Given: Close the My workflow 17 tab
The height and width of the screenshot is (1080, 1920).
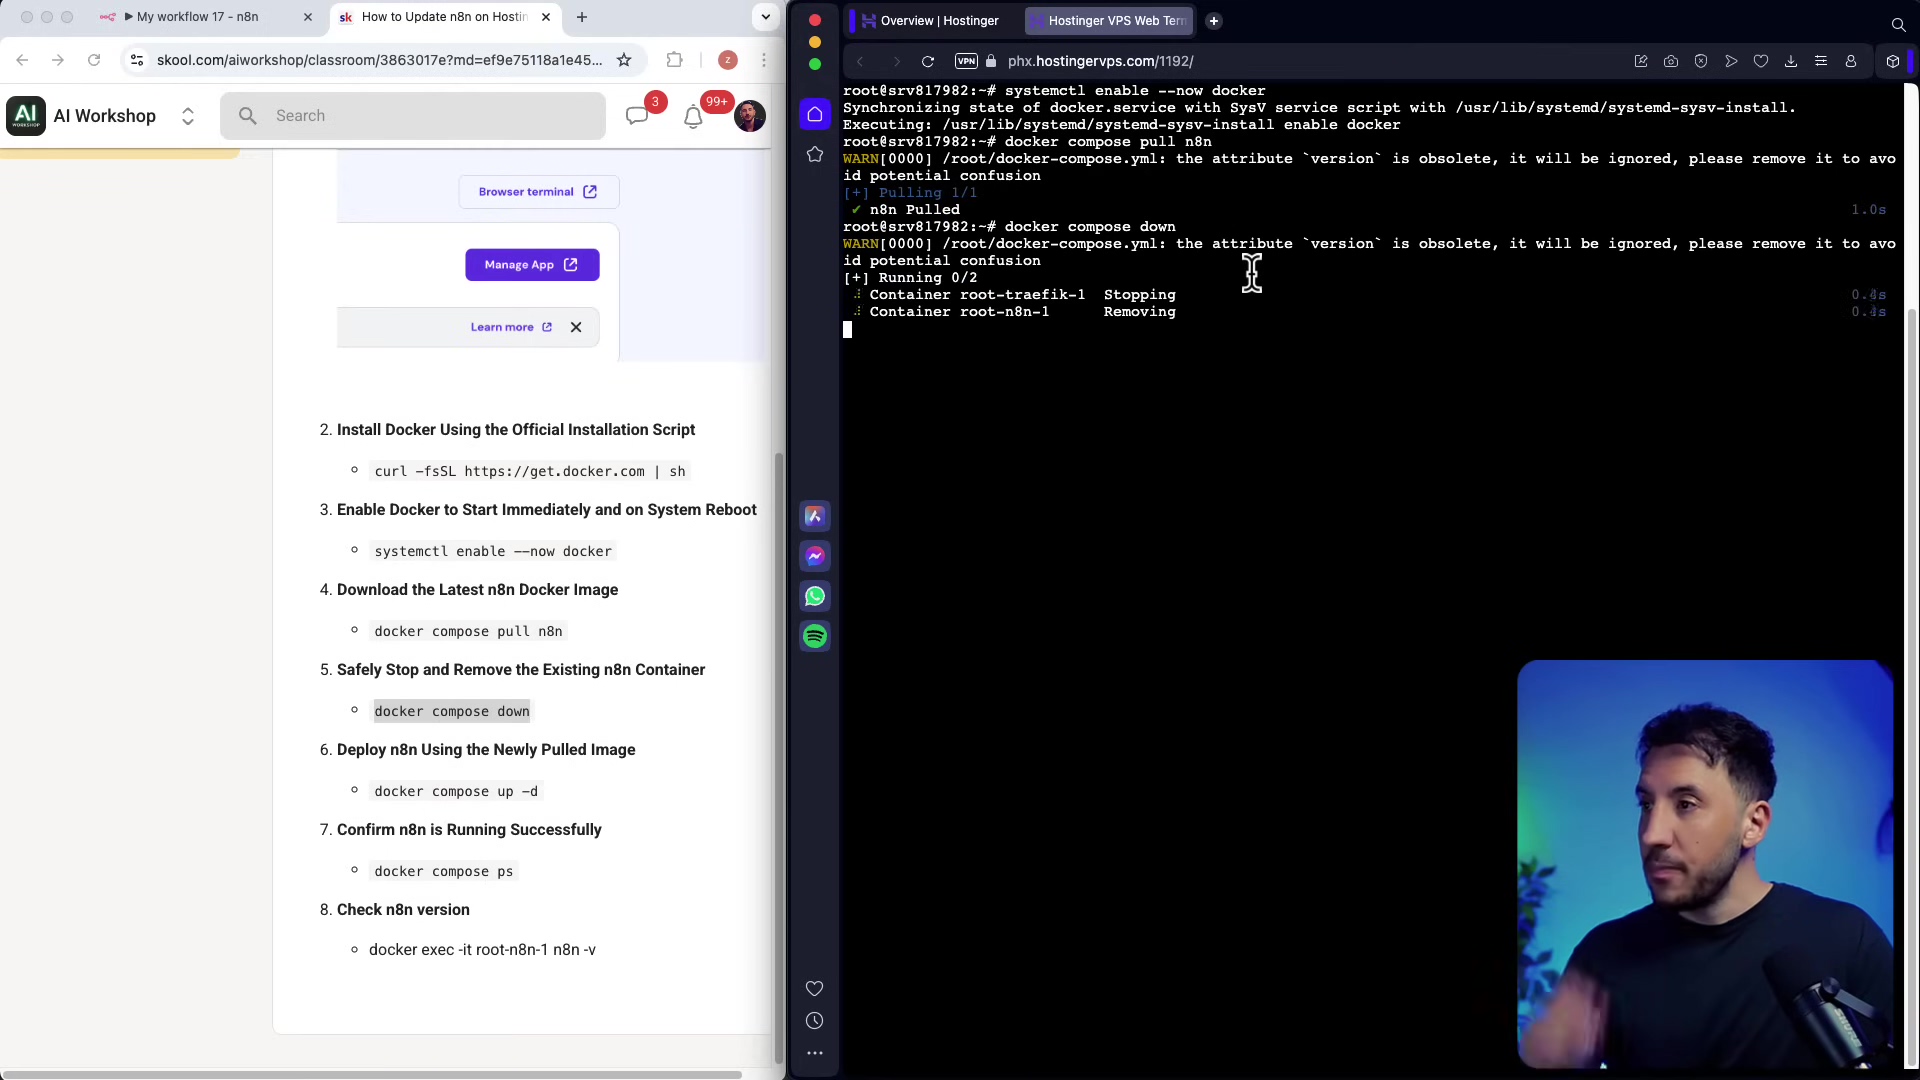Looking at the screenshot, I should (307, 17).
